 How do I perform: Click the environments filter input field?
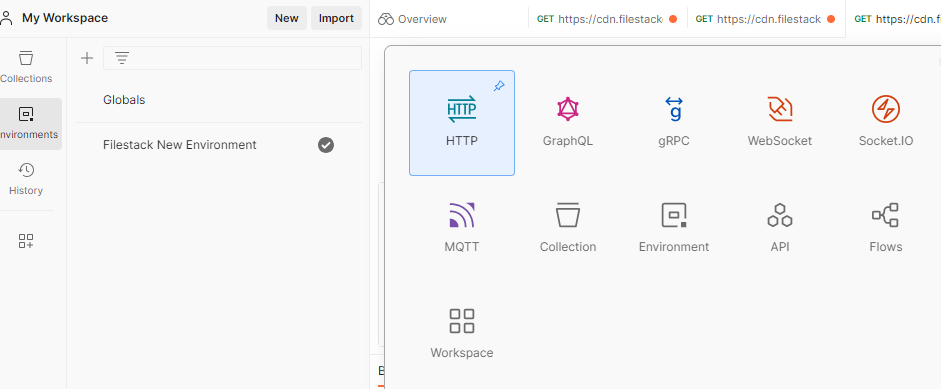232,58
